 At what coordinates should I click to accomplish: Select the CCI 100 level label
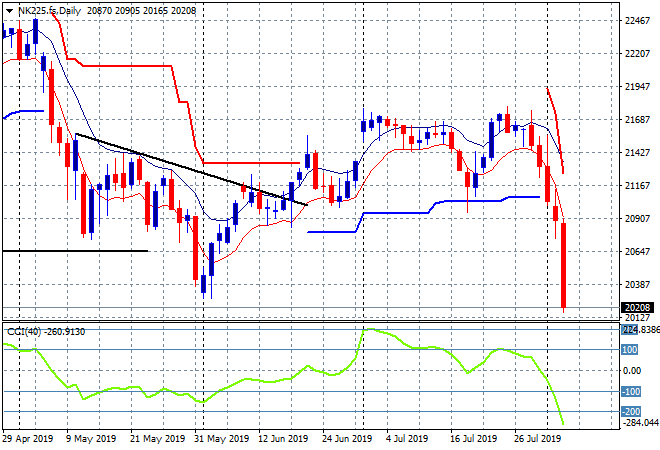[630, 350]
